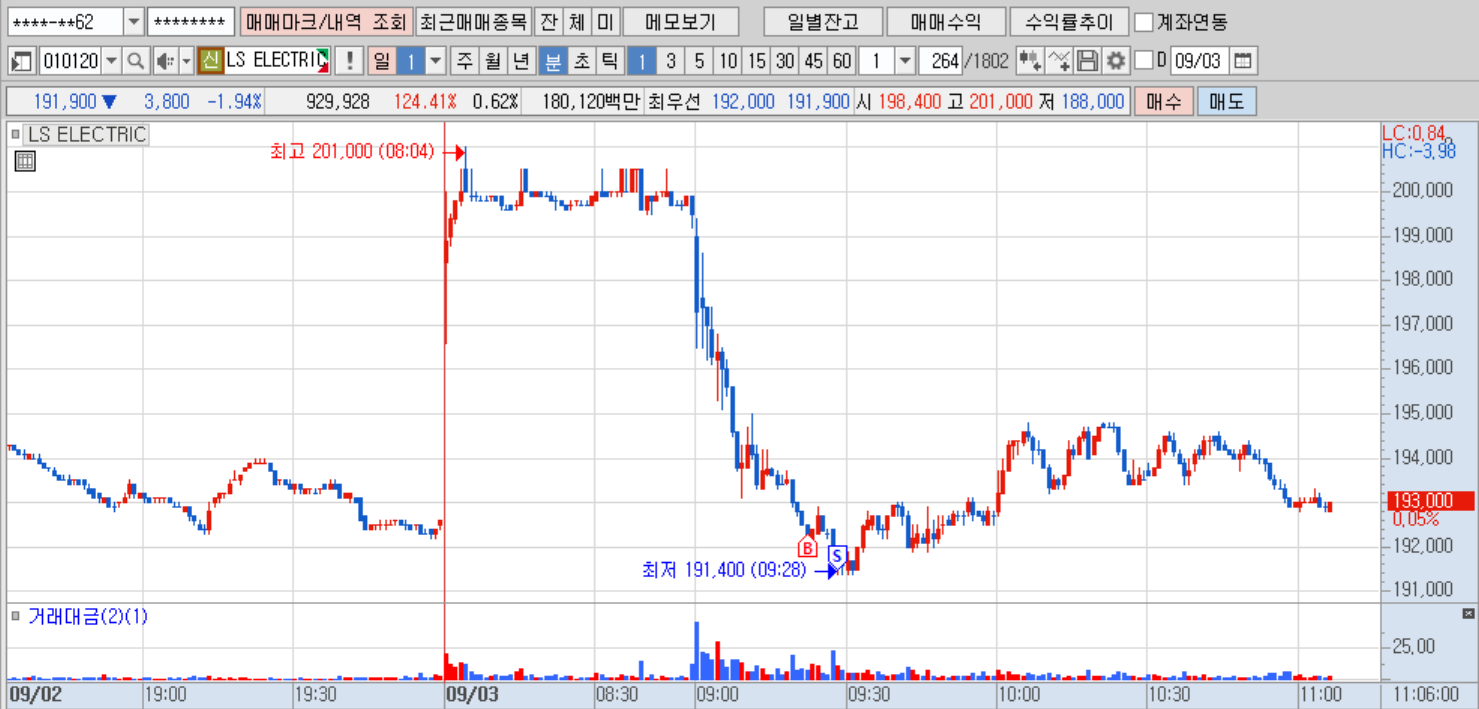The image size is (1479, 709).
Task: Expand the speaker options dropdown arrow
Action: 186,61
